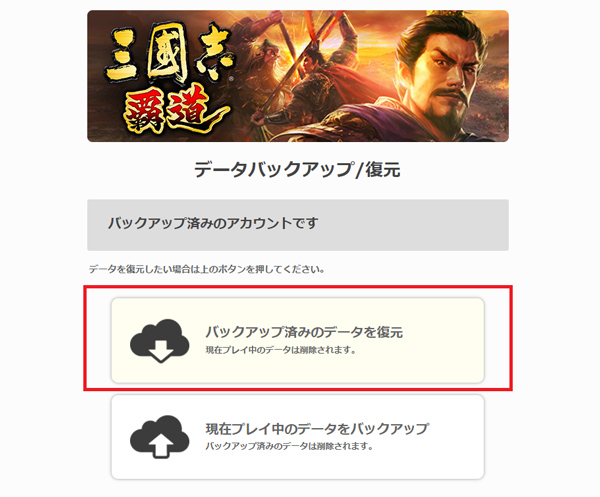Click the バックアップ済みのデータは削除されます subtitle

pos(289,446)
